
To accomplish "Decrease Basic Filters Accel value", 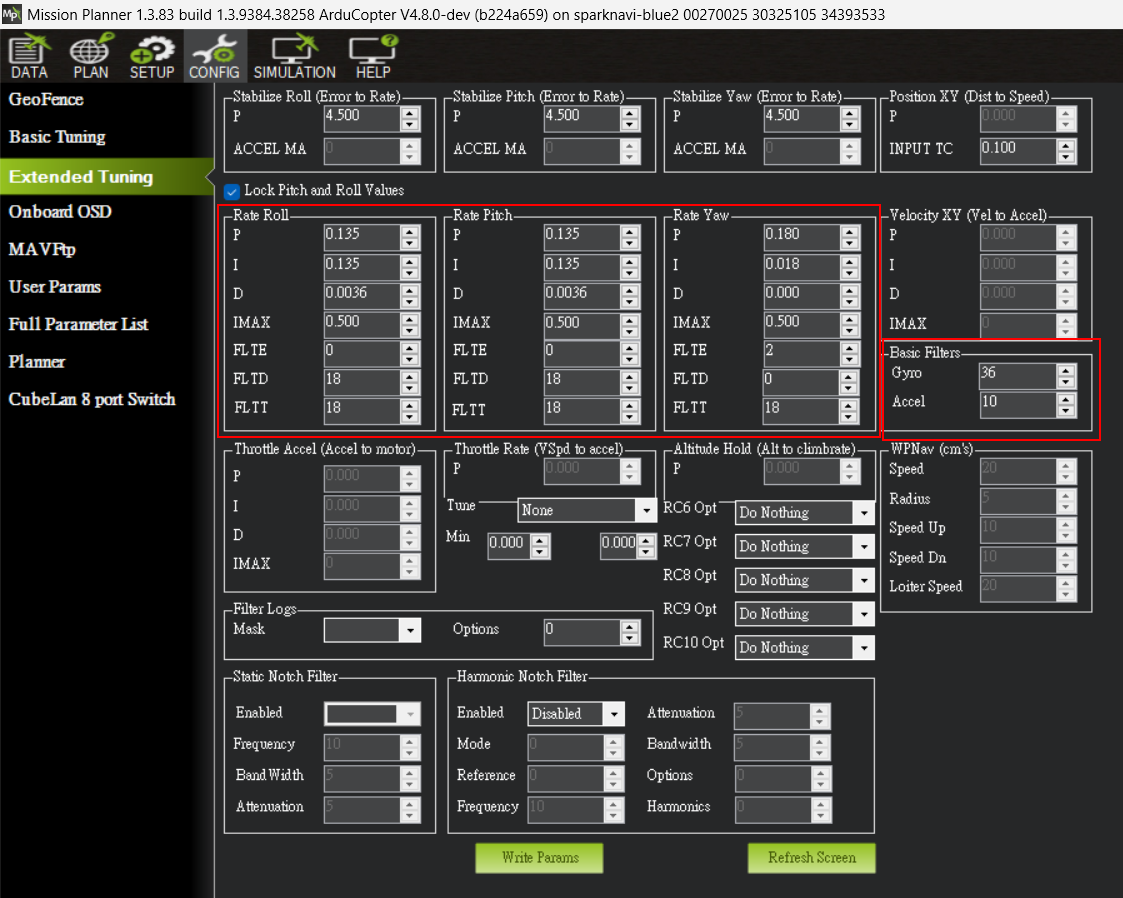I will click(x=1066, y=410).
